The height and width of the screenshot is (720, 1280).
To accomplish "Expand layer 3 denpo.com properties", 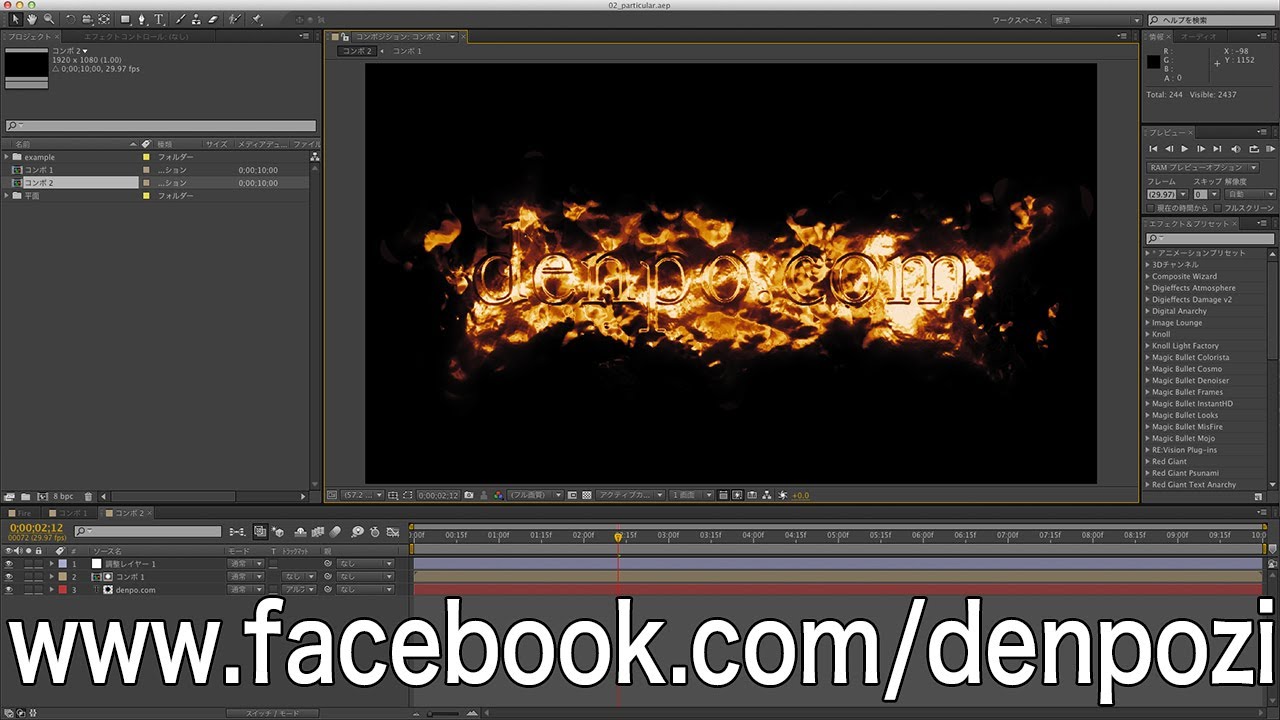I will (x=51, y=590).
